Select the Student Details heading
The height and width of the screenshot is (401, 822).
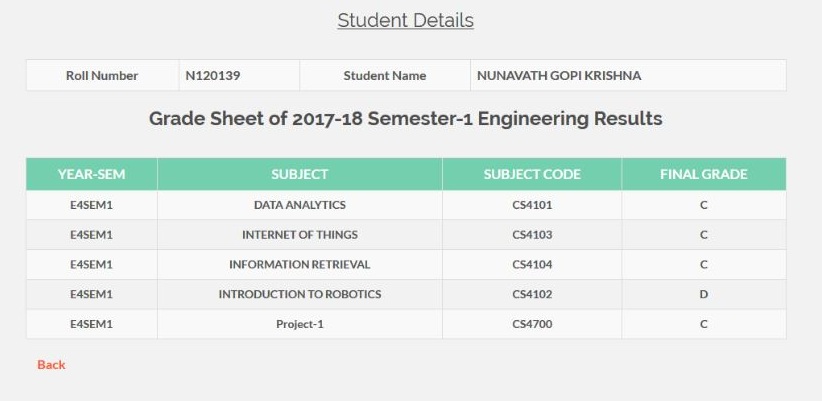(x=405, y=20)
